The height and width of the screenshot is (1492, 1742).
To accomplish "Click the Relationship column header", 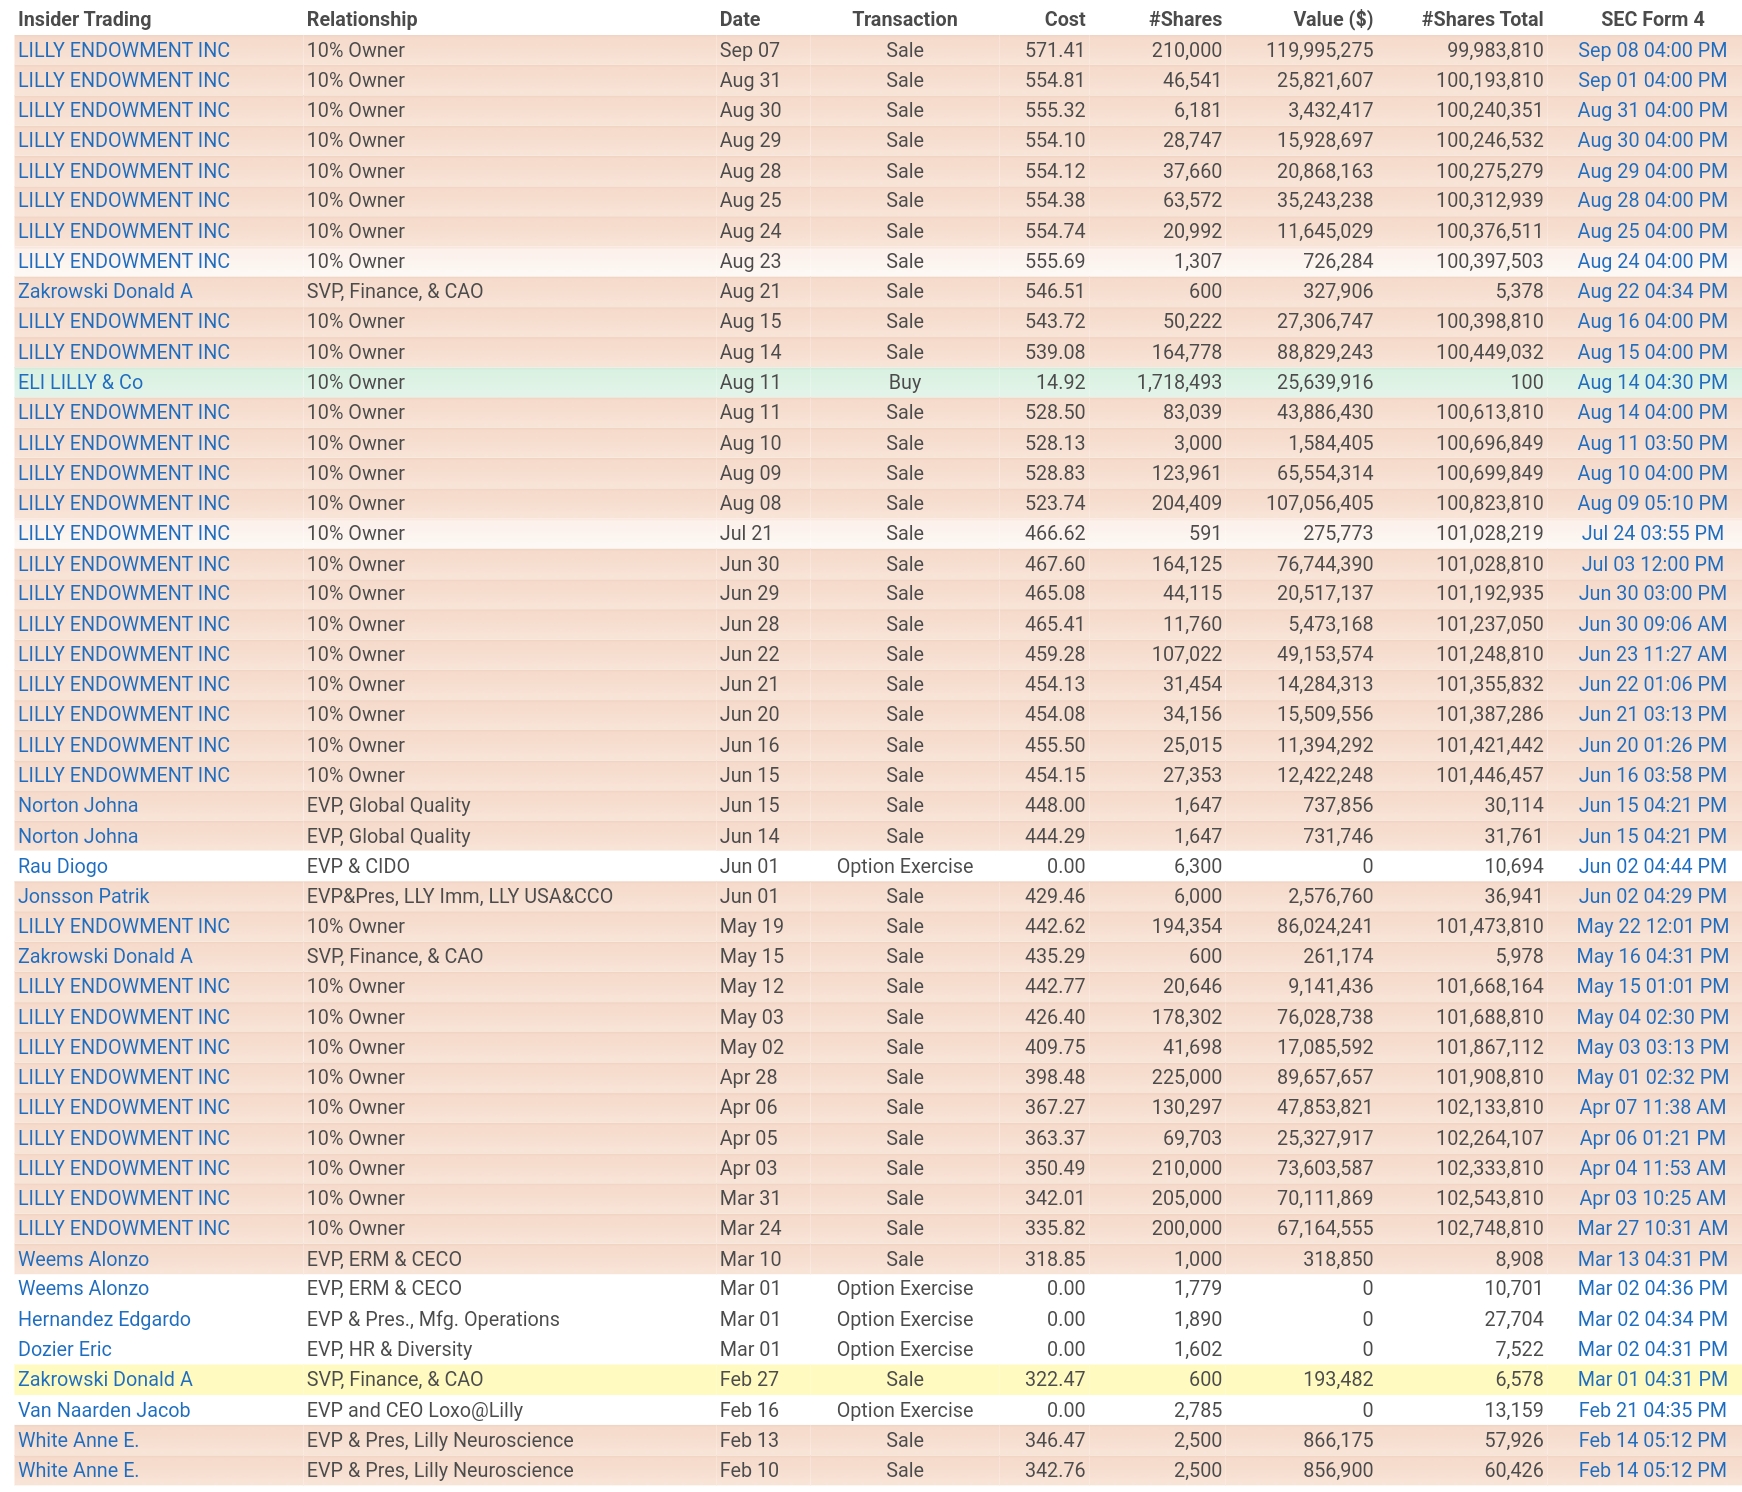I will click(362, 19).
